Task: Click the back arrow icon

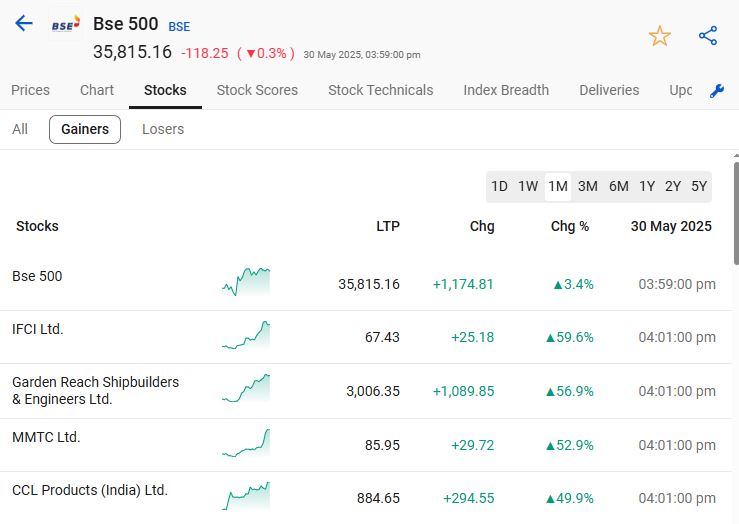Action: tap(24, 24)
